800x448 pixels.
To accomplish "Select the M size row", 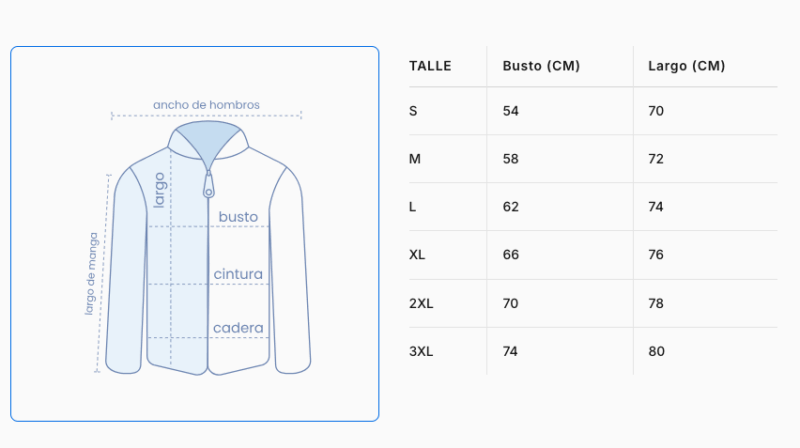I will 593,159.
